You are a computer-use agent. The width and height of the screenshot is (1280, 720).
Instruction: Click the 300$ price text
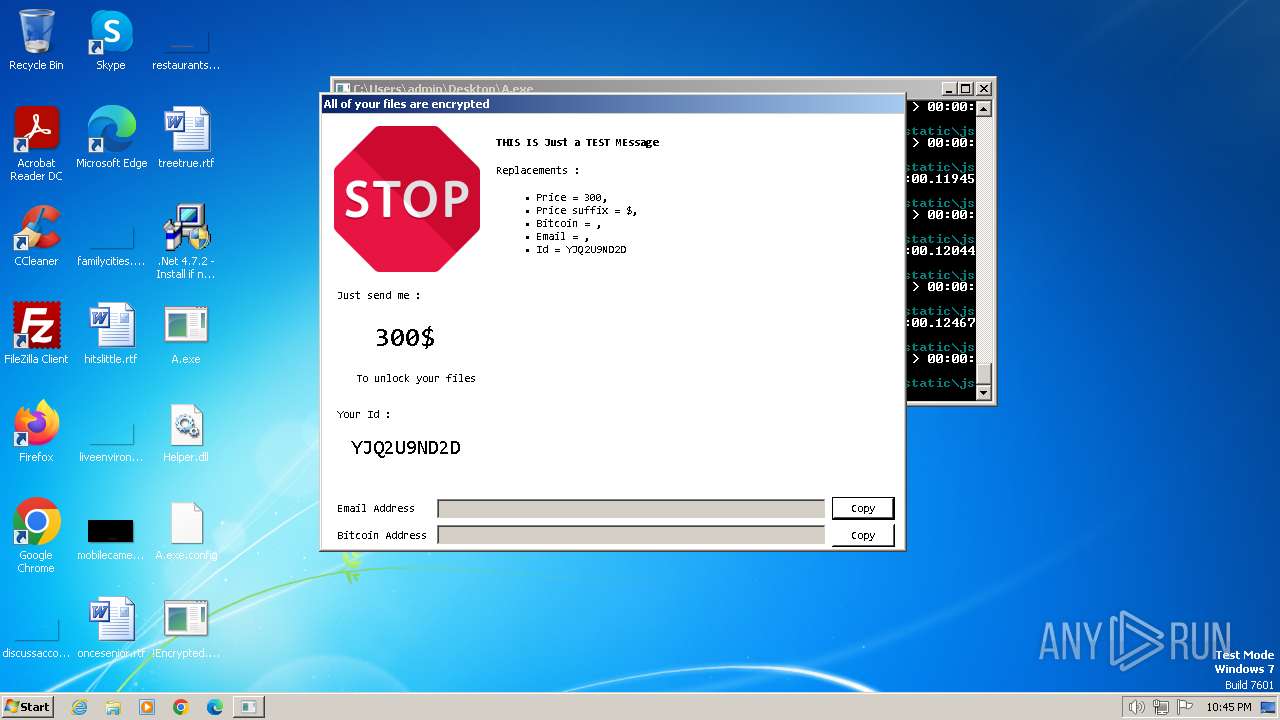tap(405, 338)
